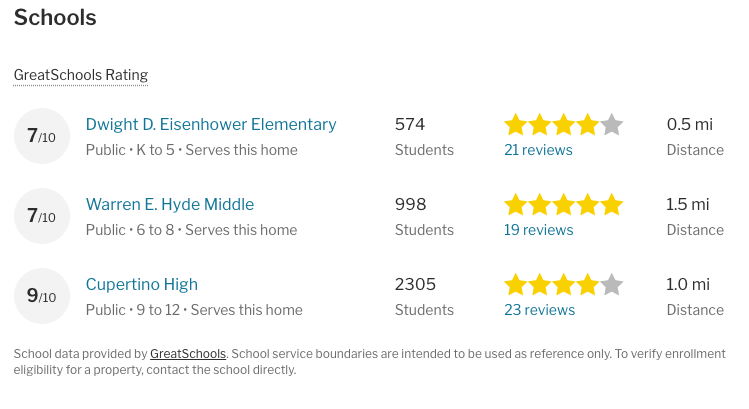Click the 7/10 rating badge for Hyde Middle
The width and height of the screenshot is (749, 409).
pos(42,216)
